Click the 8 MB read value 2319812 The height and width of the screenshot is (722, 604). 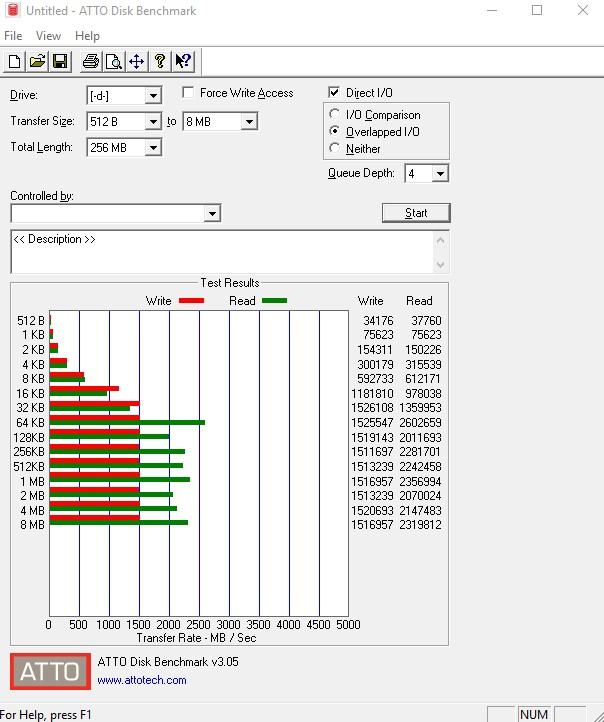420,525
